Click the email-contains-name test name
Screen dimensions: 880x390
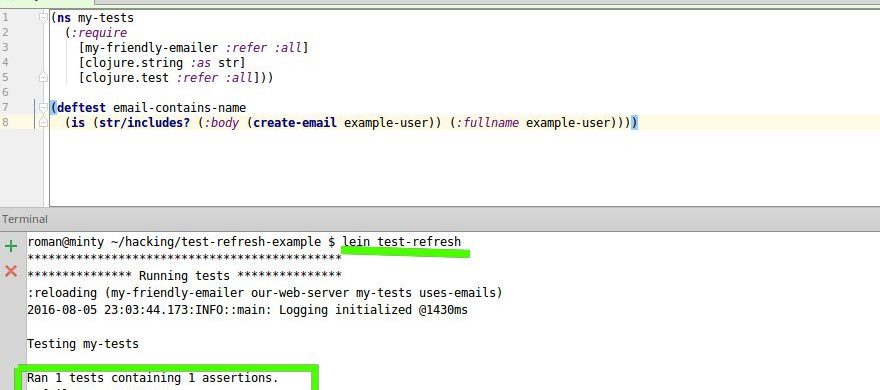pyautogui.click(x=180, y=107)
